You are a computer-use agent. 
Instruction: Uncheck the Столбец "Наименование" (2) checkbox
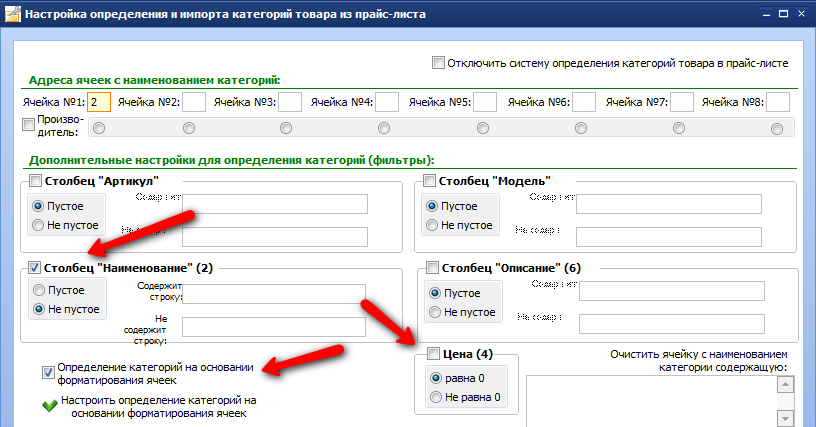coord(34,268)
